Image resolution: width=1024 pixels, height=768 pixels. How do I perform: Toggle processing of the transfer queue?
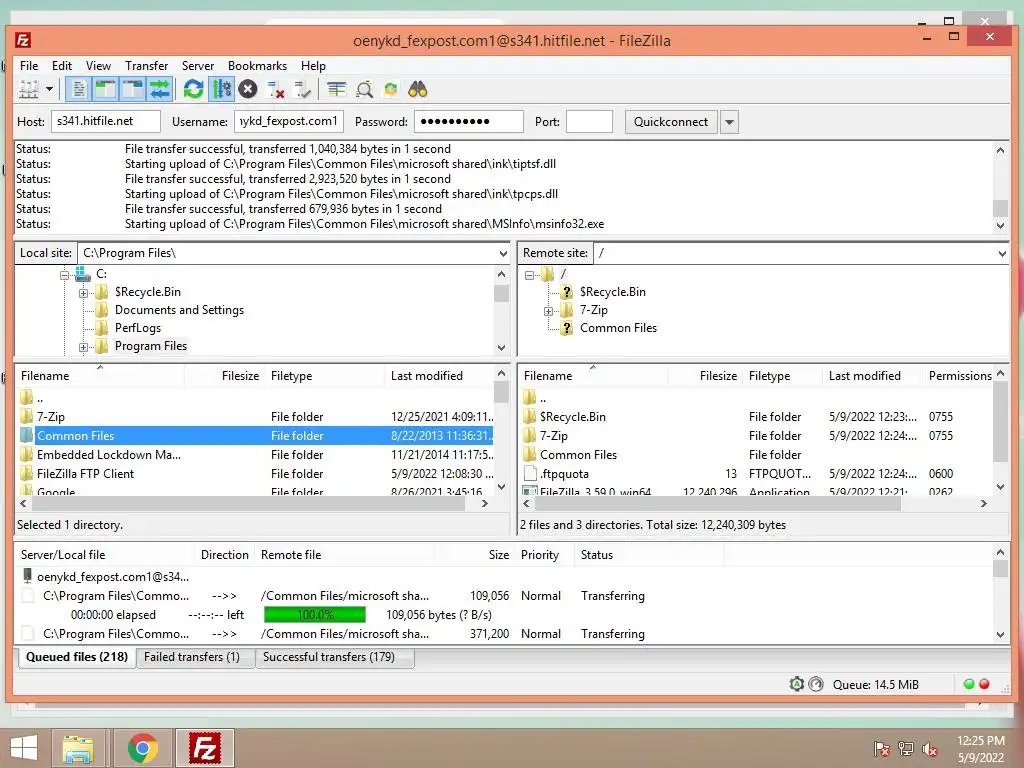221,89
